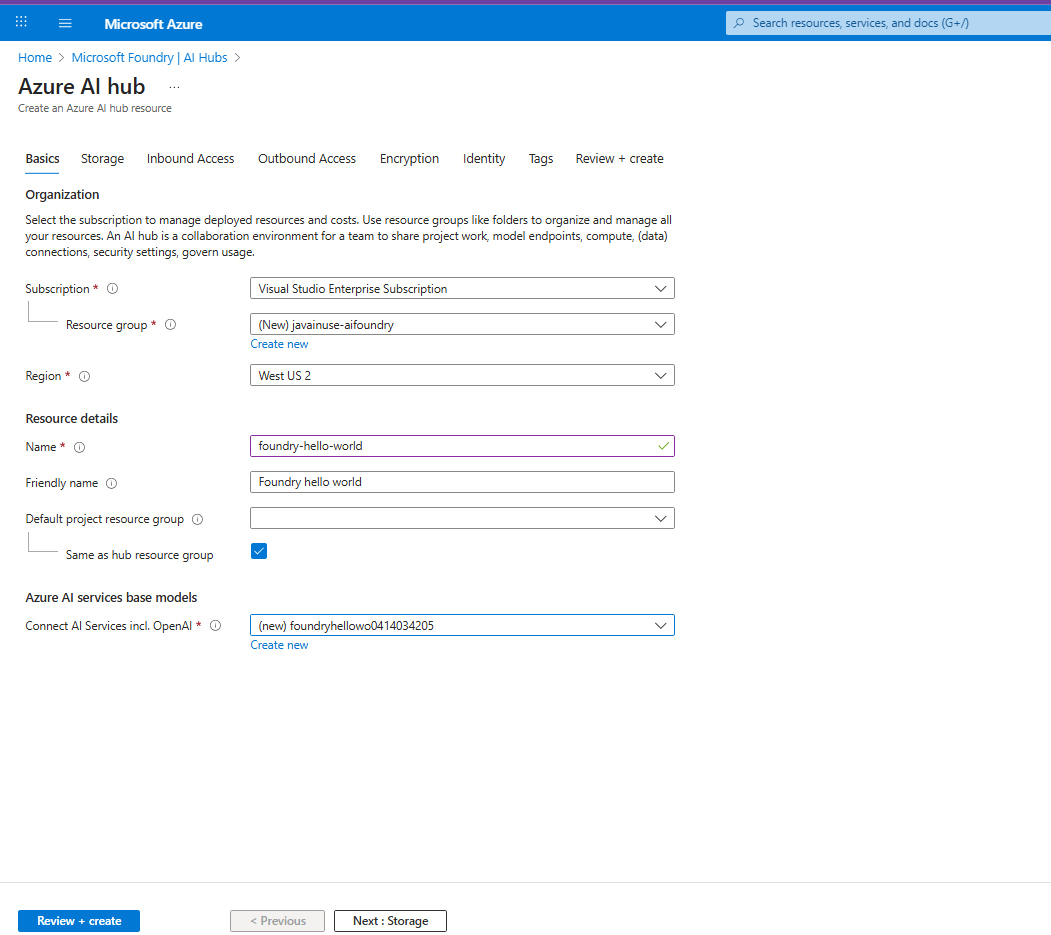Click the info icon next to Friendly name

110,483
